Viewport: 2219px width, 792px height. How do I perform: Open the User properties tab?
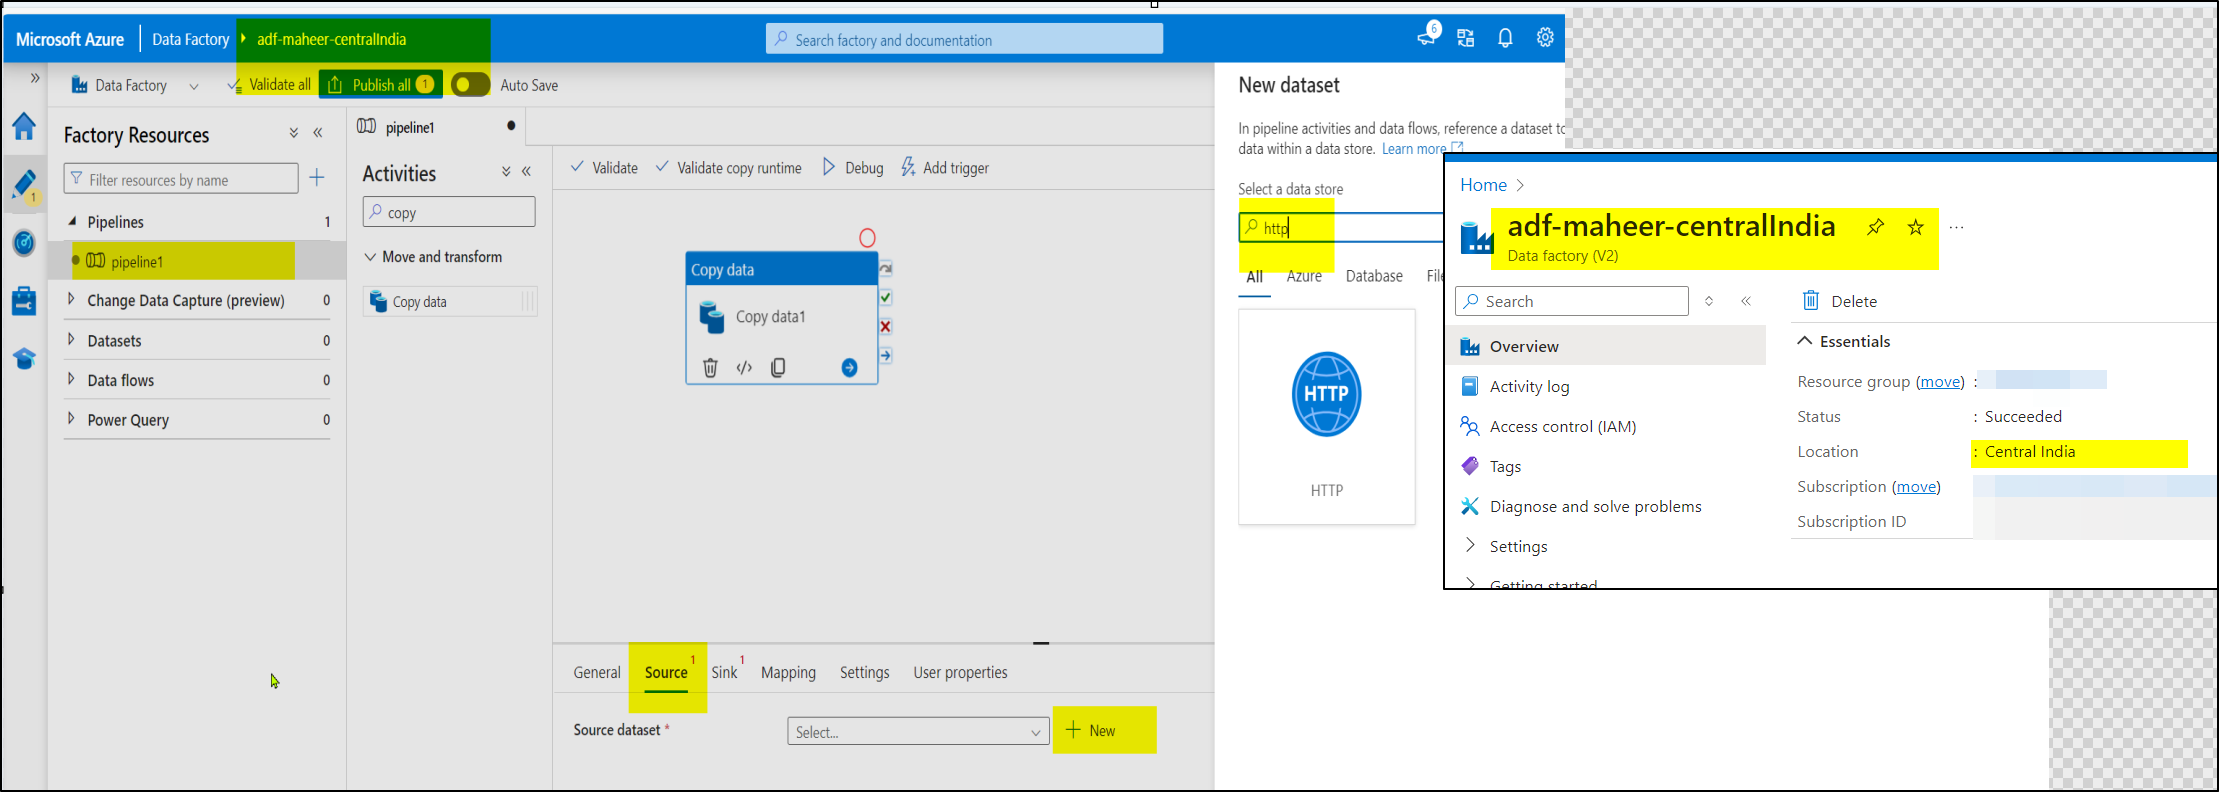[960, 673]
